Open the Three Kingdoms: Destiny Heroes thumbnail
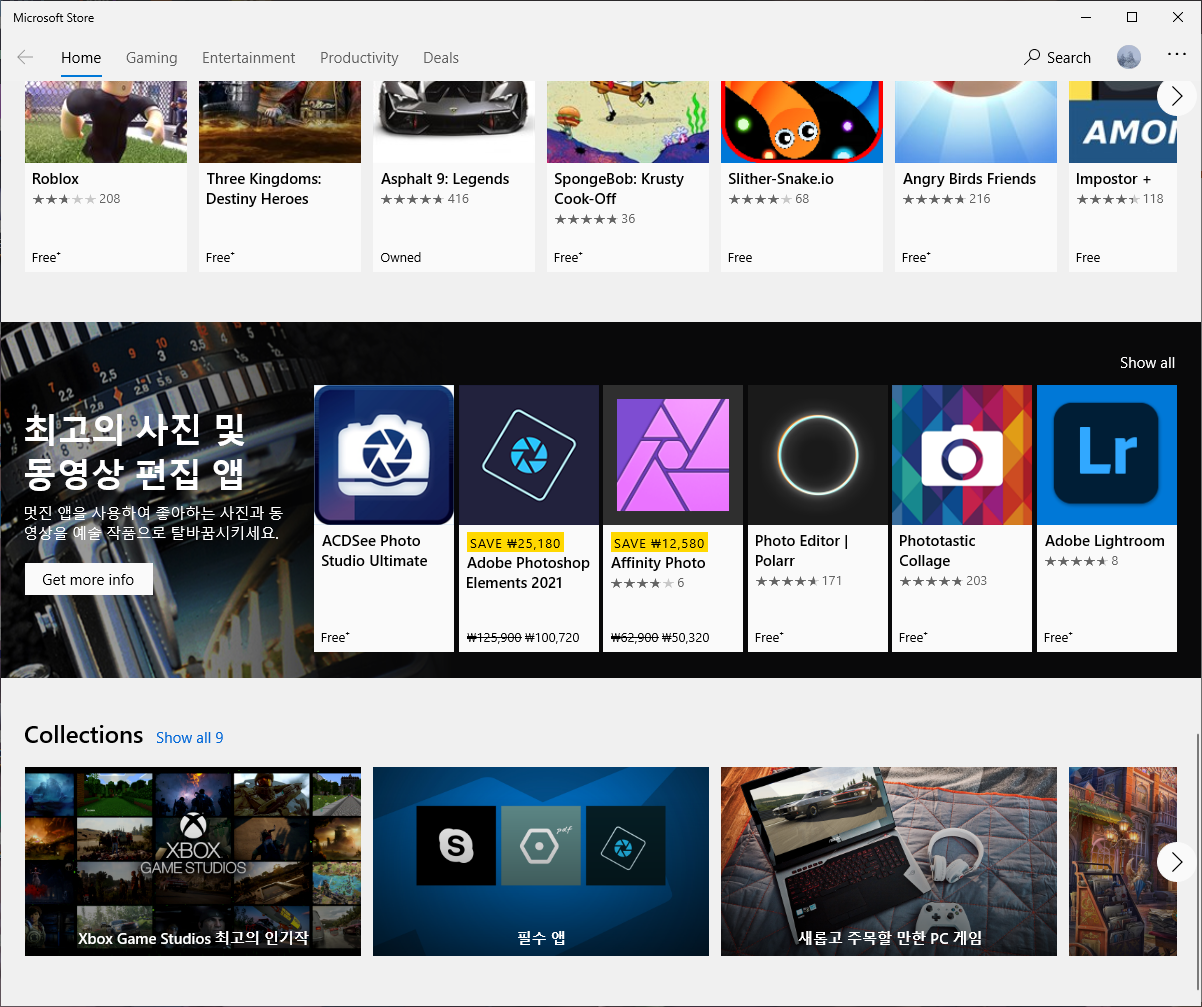 coord(280,122)
